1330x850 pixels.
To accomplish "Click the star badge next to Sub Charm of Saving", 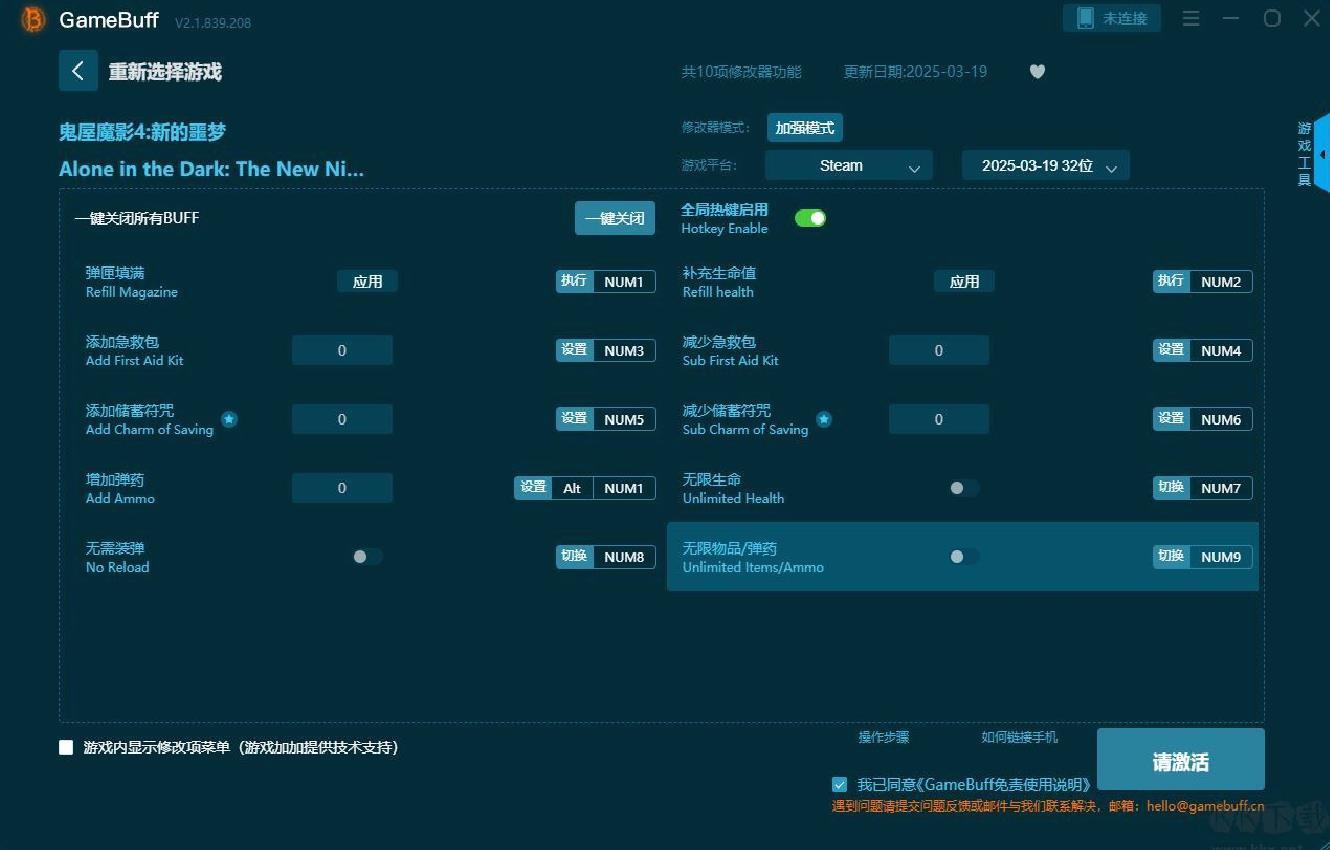I will pyautogui.click(x=824, y=419).
